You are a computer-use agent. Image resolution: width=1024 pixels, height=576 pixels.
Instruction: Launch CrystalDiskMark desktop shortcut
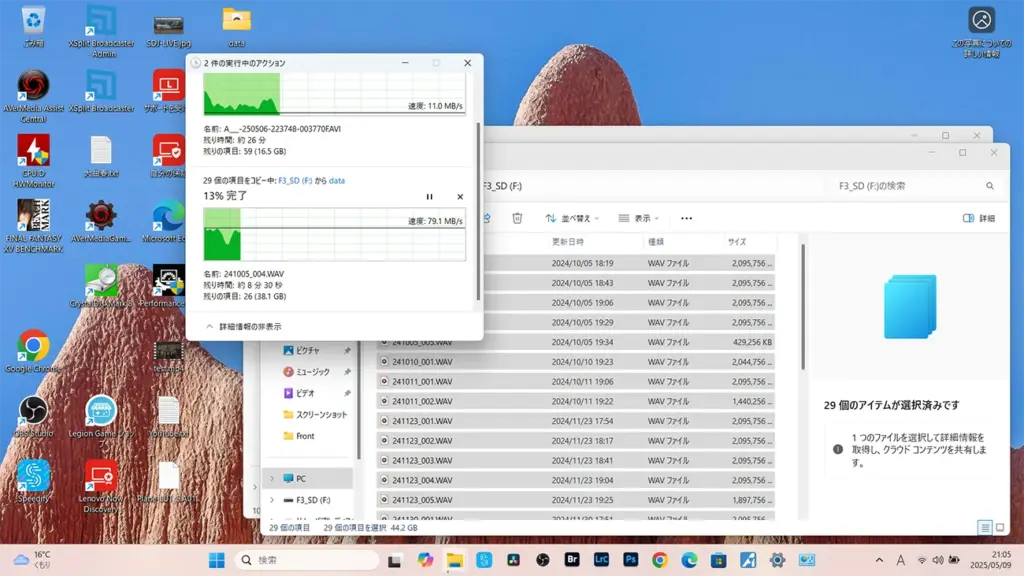(101, 286)
